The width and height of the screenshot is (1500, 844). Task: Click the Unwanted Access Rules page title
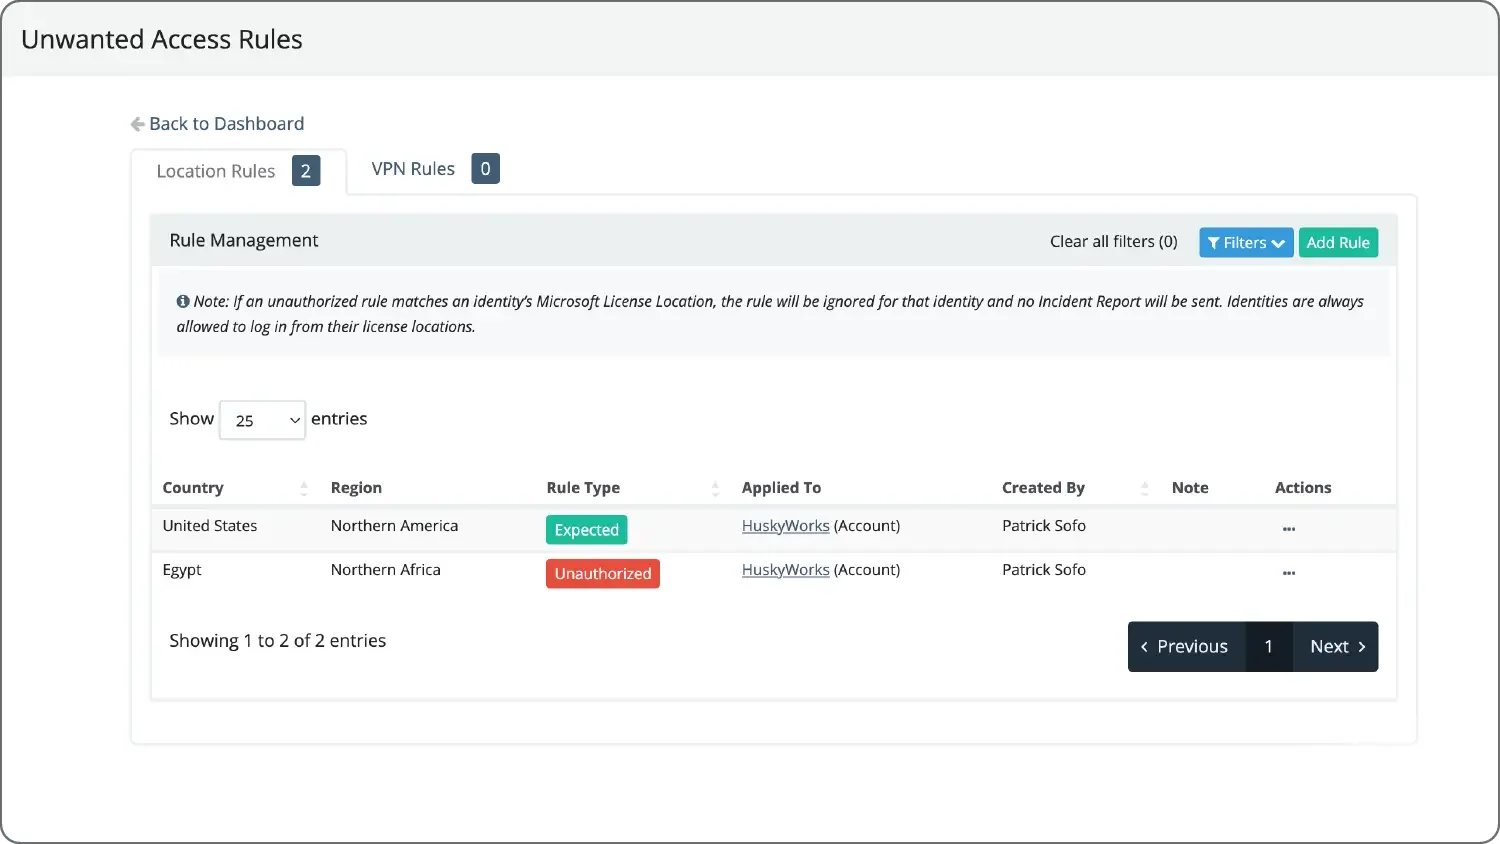pos(162,40)
